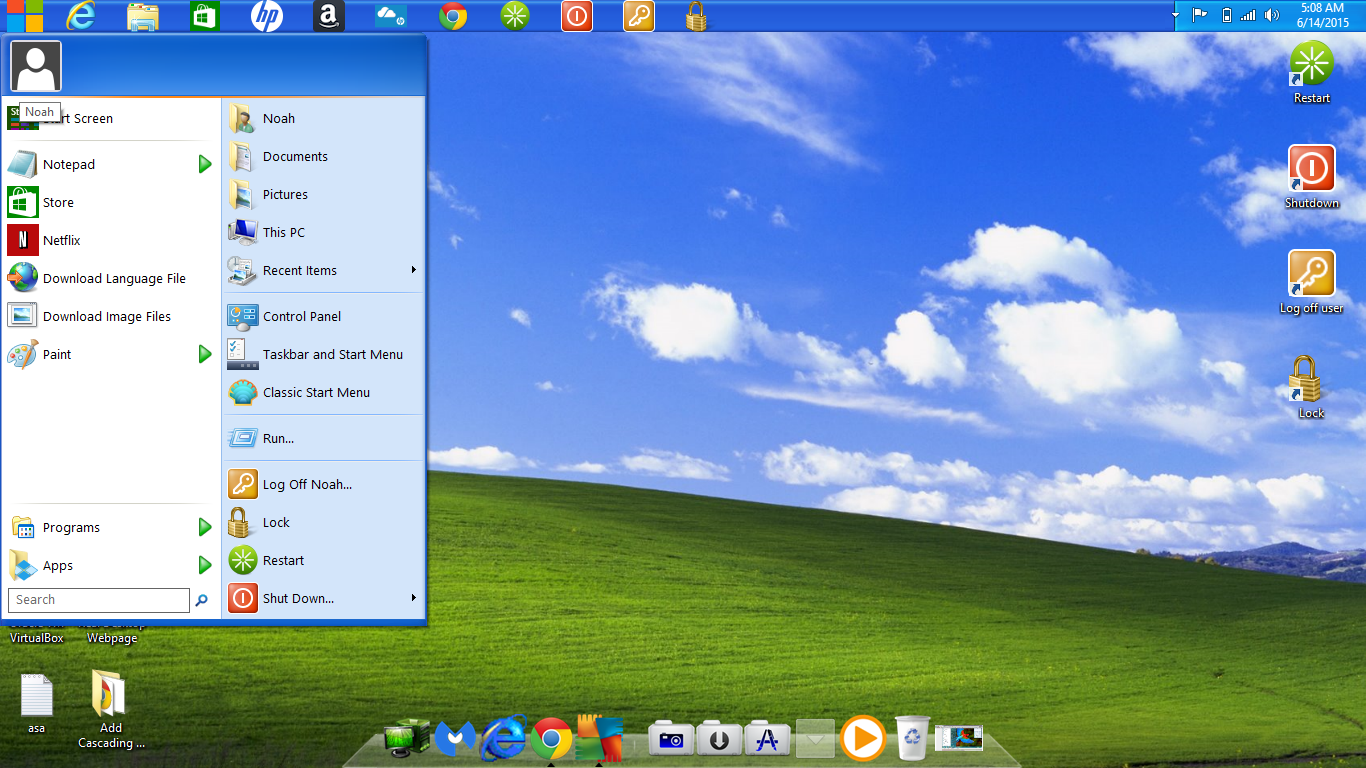The width and height of the screenshot is (1366, 768).
Task: Expand the Notepad submenu arrow
Action: click(x=205, y=164)
